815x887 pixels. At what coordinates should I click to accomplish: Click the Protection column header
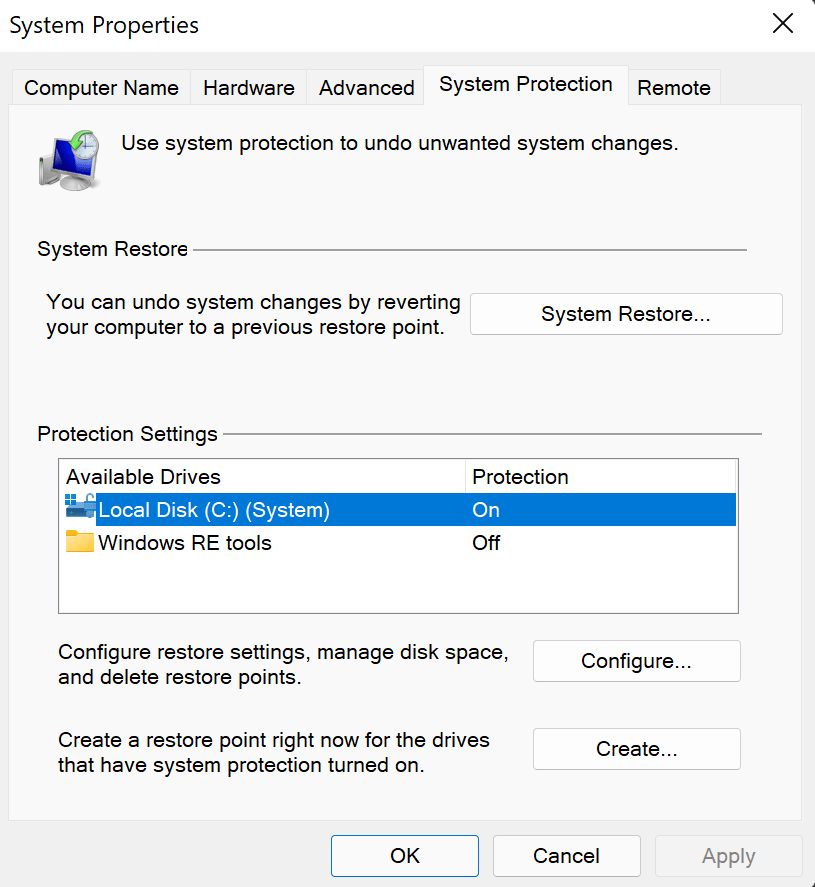[520, 477]
